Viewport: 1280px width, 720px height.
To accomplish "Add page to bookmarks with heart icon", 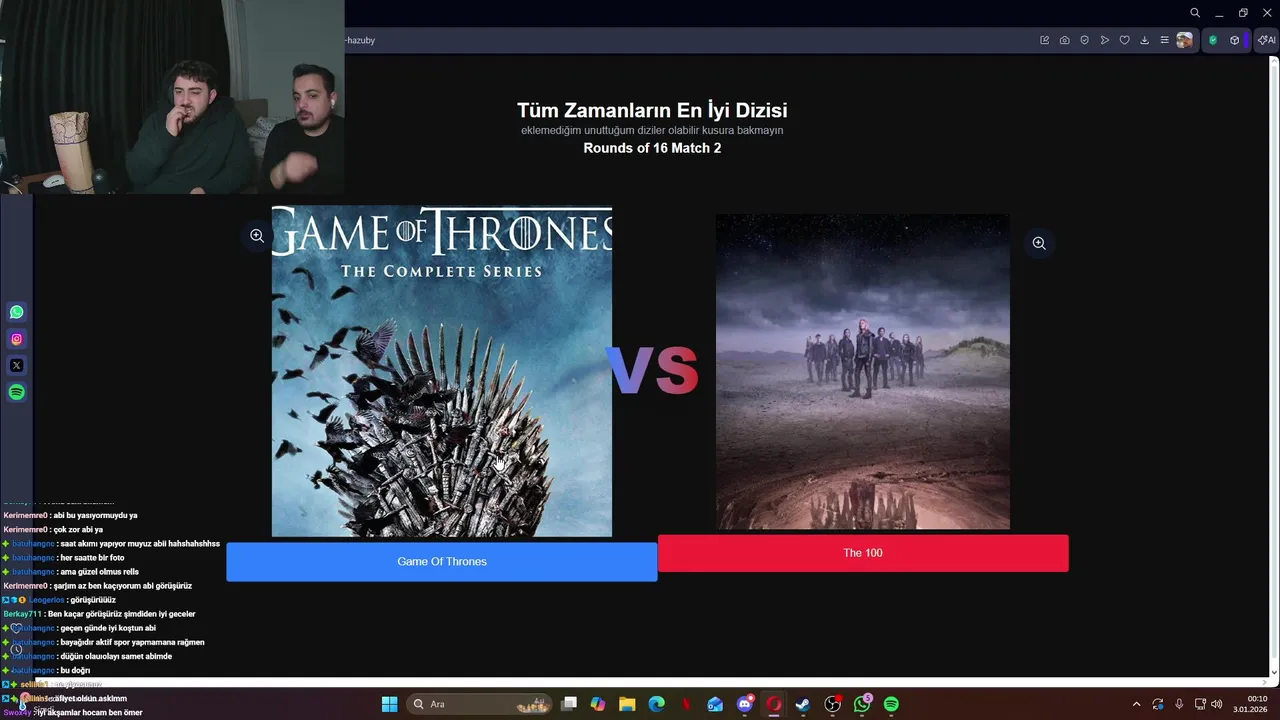I will click(x=1125, y=40).
